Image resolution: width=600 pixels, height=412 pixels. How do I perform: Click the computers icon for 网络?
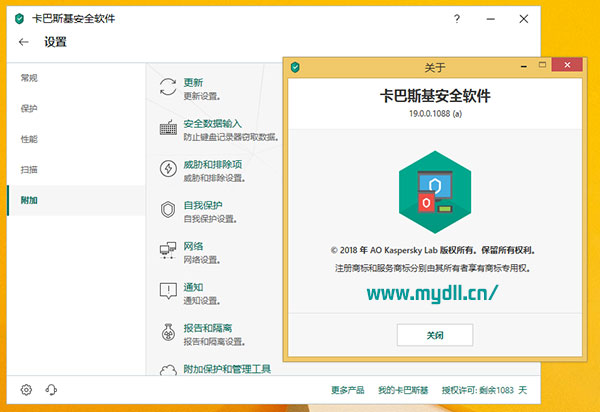point(168,250)
